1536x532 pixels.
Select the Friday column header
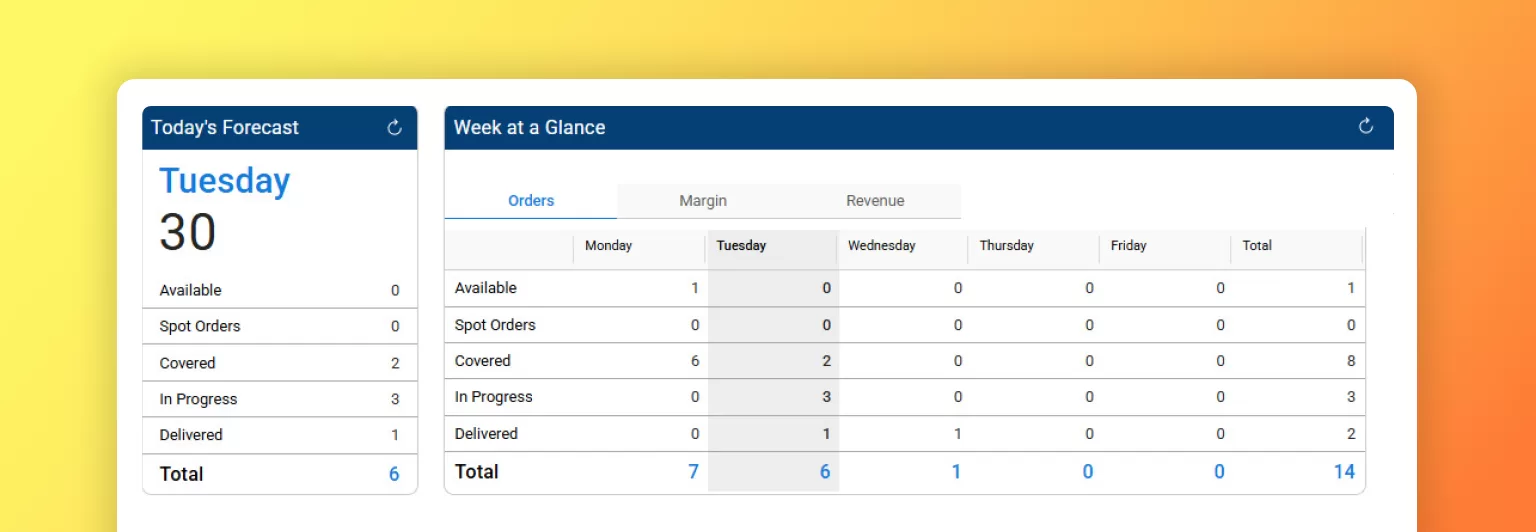[x=1128, y=246]
